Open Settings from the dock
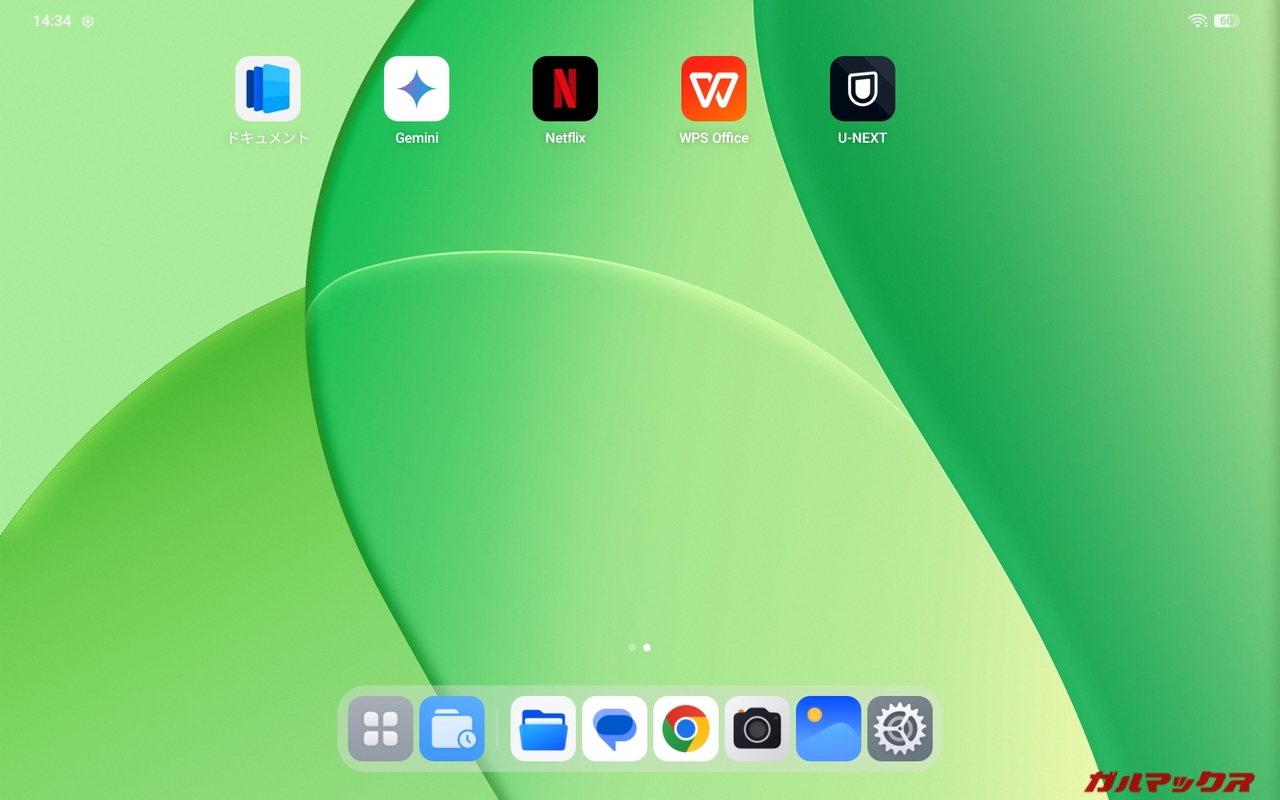The height and width of the screenshot is (800, 1280). [x=900, y=729]
